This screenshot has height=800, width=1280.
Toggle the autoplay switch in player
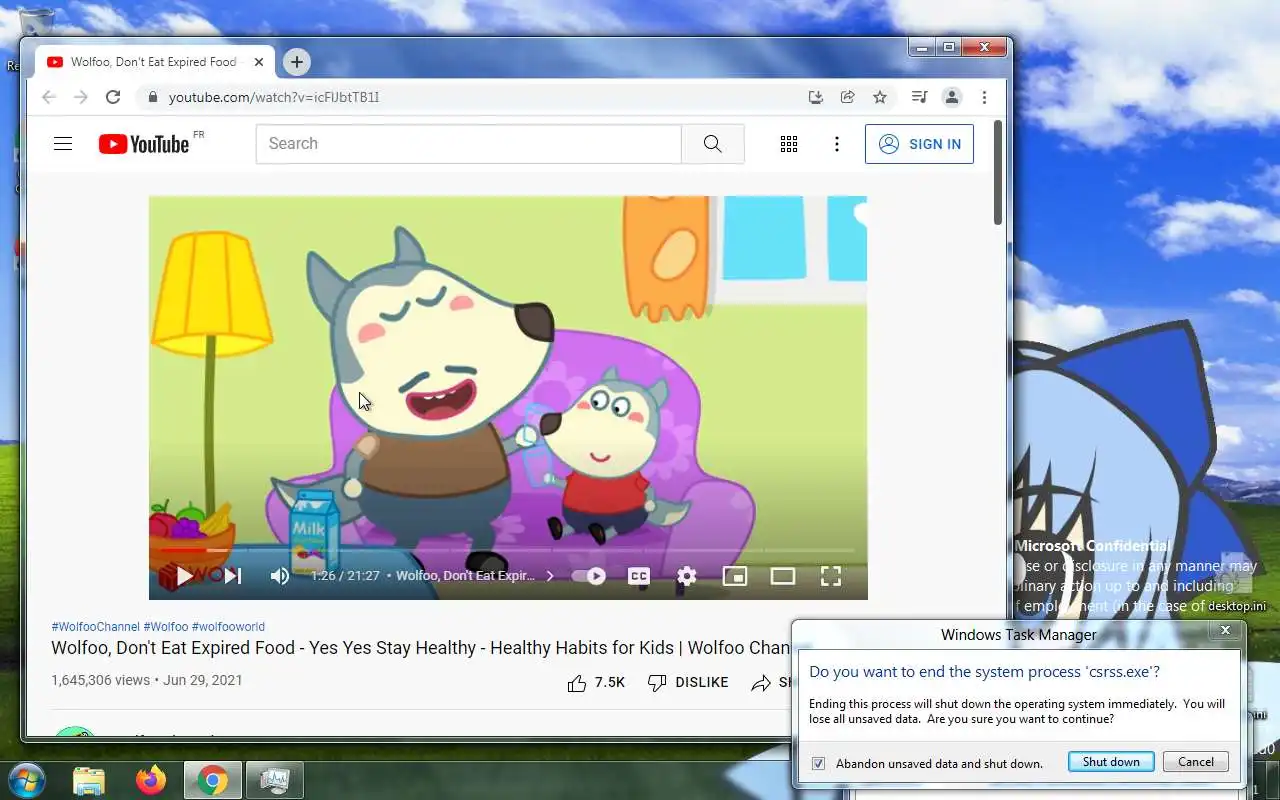point(588,576)
